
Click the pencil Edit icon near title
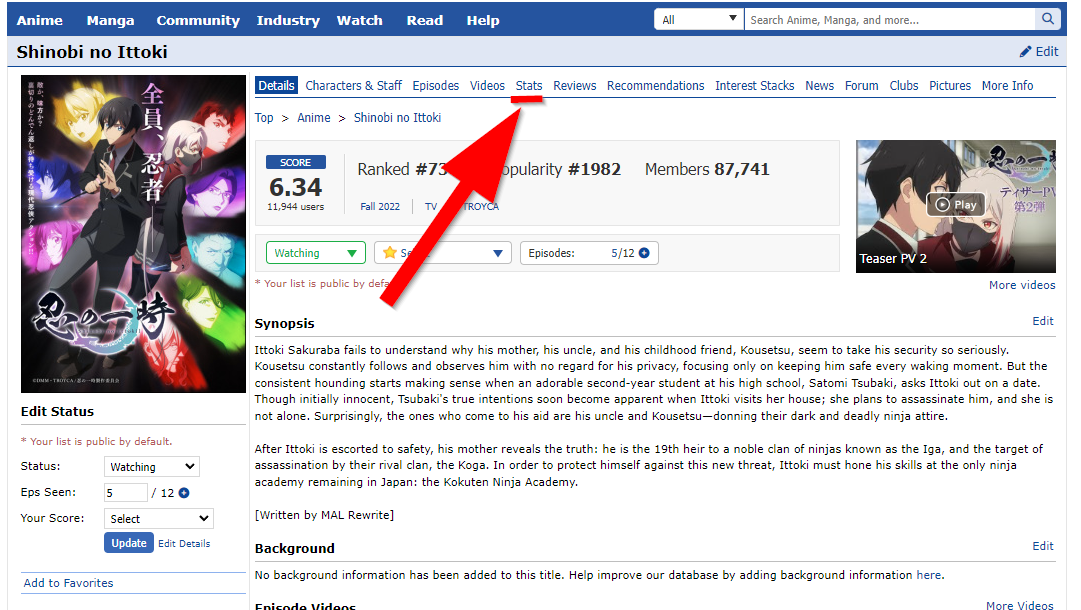point(1026,52)
